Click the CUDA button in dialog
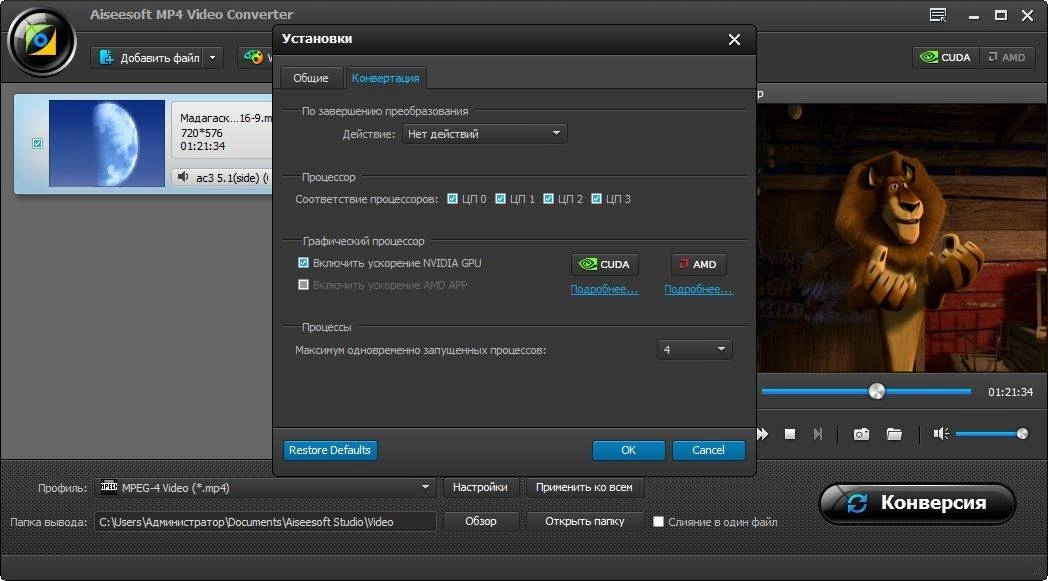The image size is (1048, 581). (604, 264)
